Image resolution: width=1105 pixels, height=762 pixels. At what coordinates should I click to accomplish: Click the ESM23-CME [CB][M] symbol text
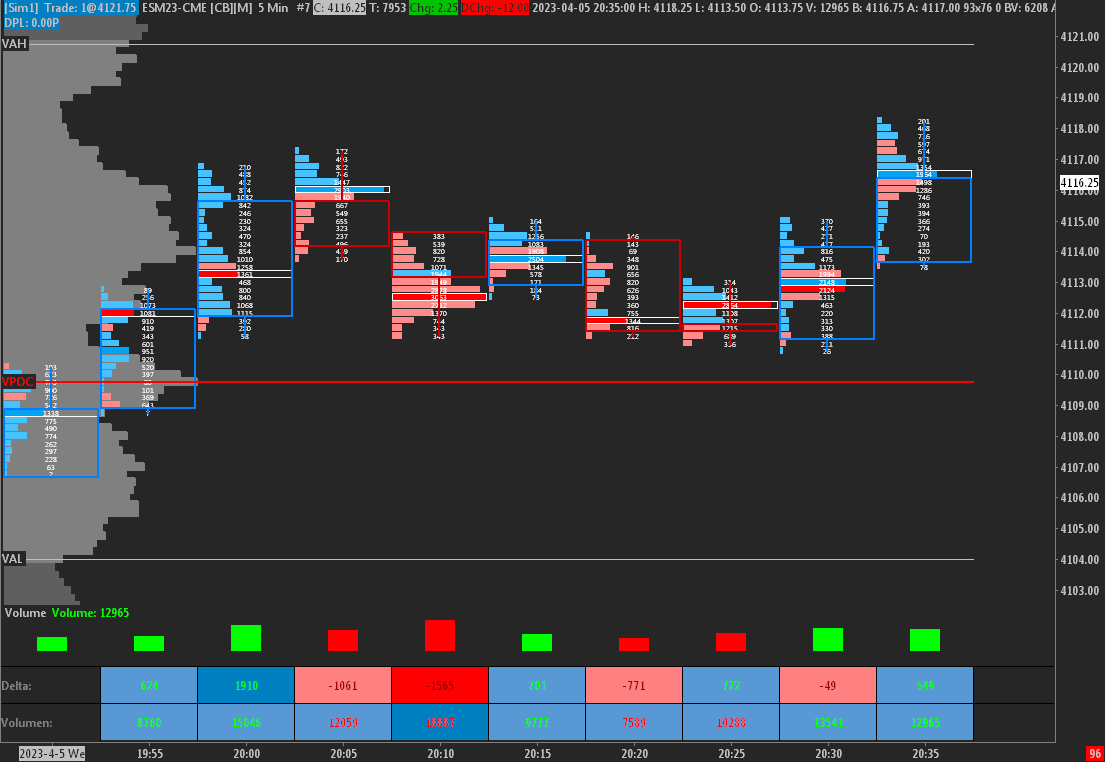pos(197,8)
